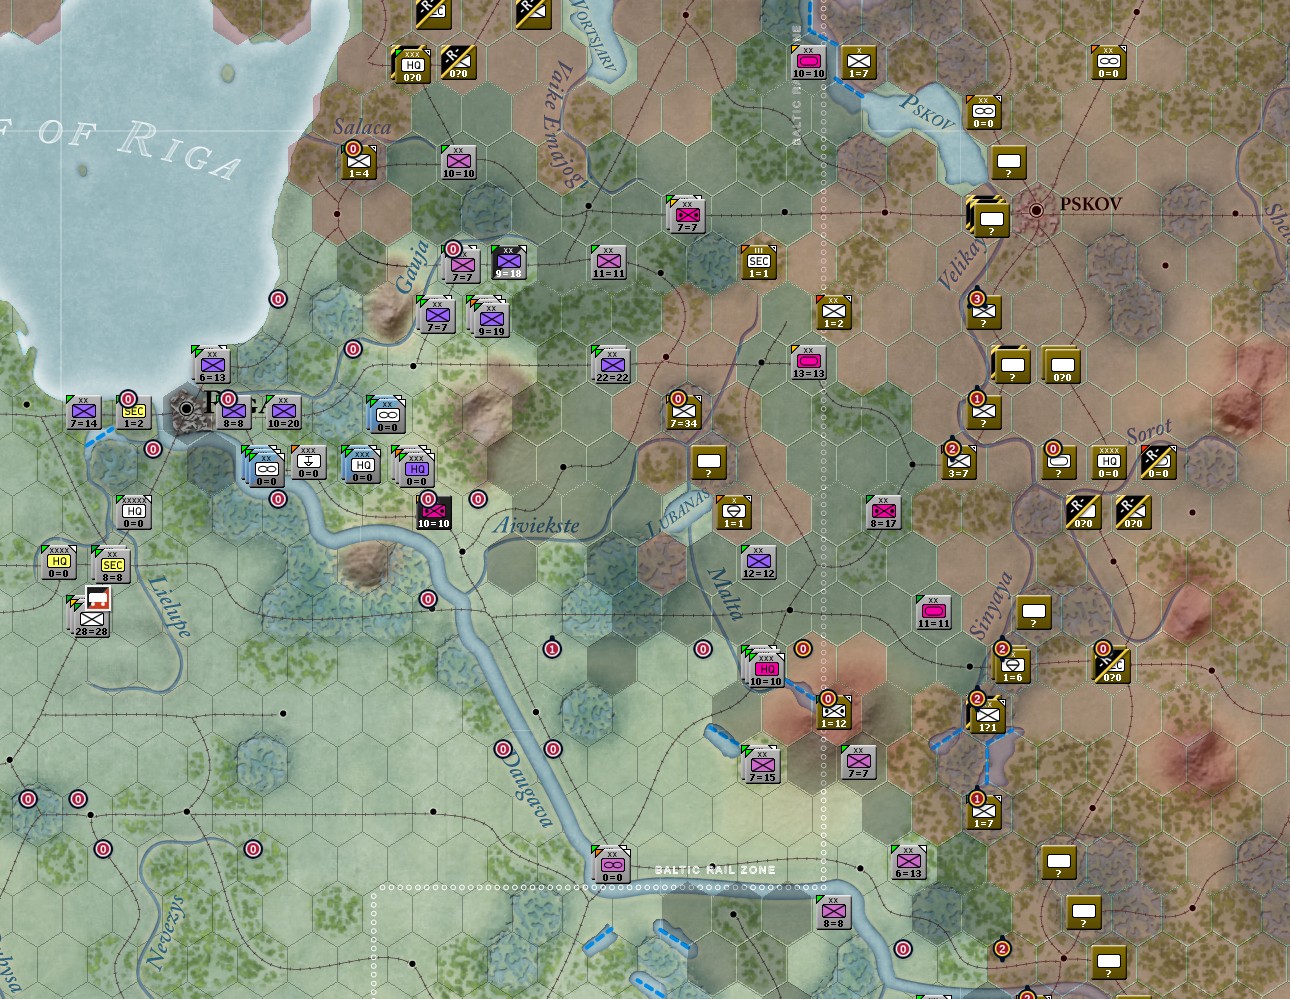
Task: Select the purple XXX HQ stack
Action: click(414, 466)
